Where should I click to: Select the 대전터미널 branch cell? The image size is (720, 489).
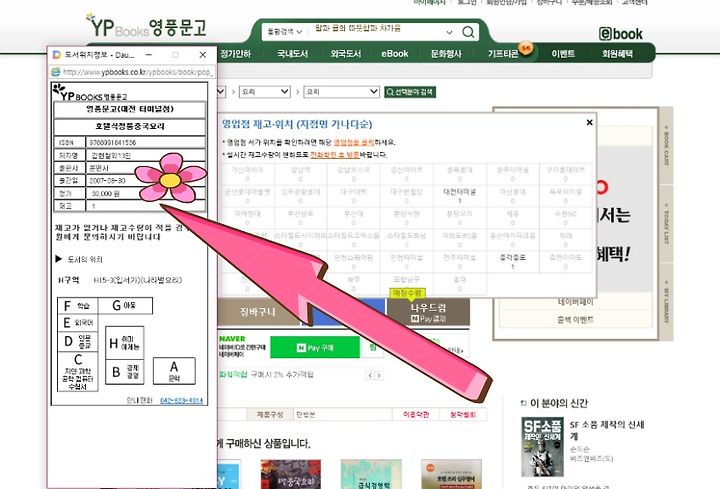[x=459, y=196]
